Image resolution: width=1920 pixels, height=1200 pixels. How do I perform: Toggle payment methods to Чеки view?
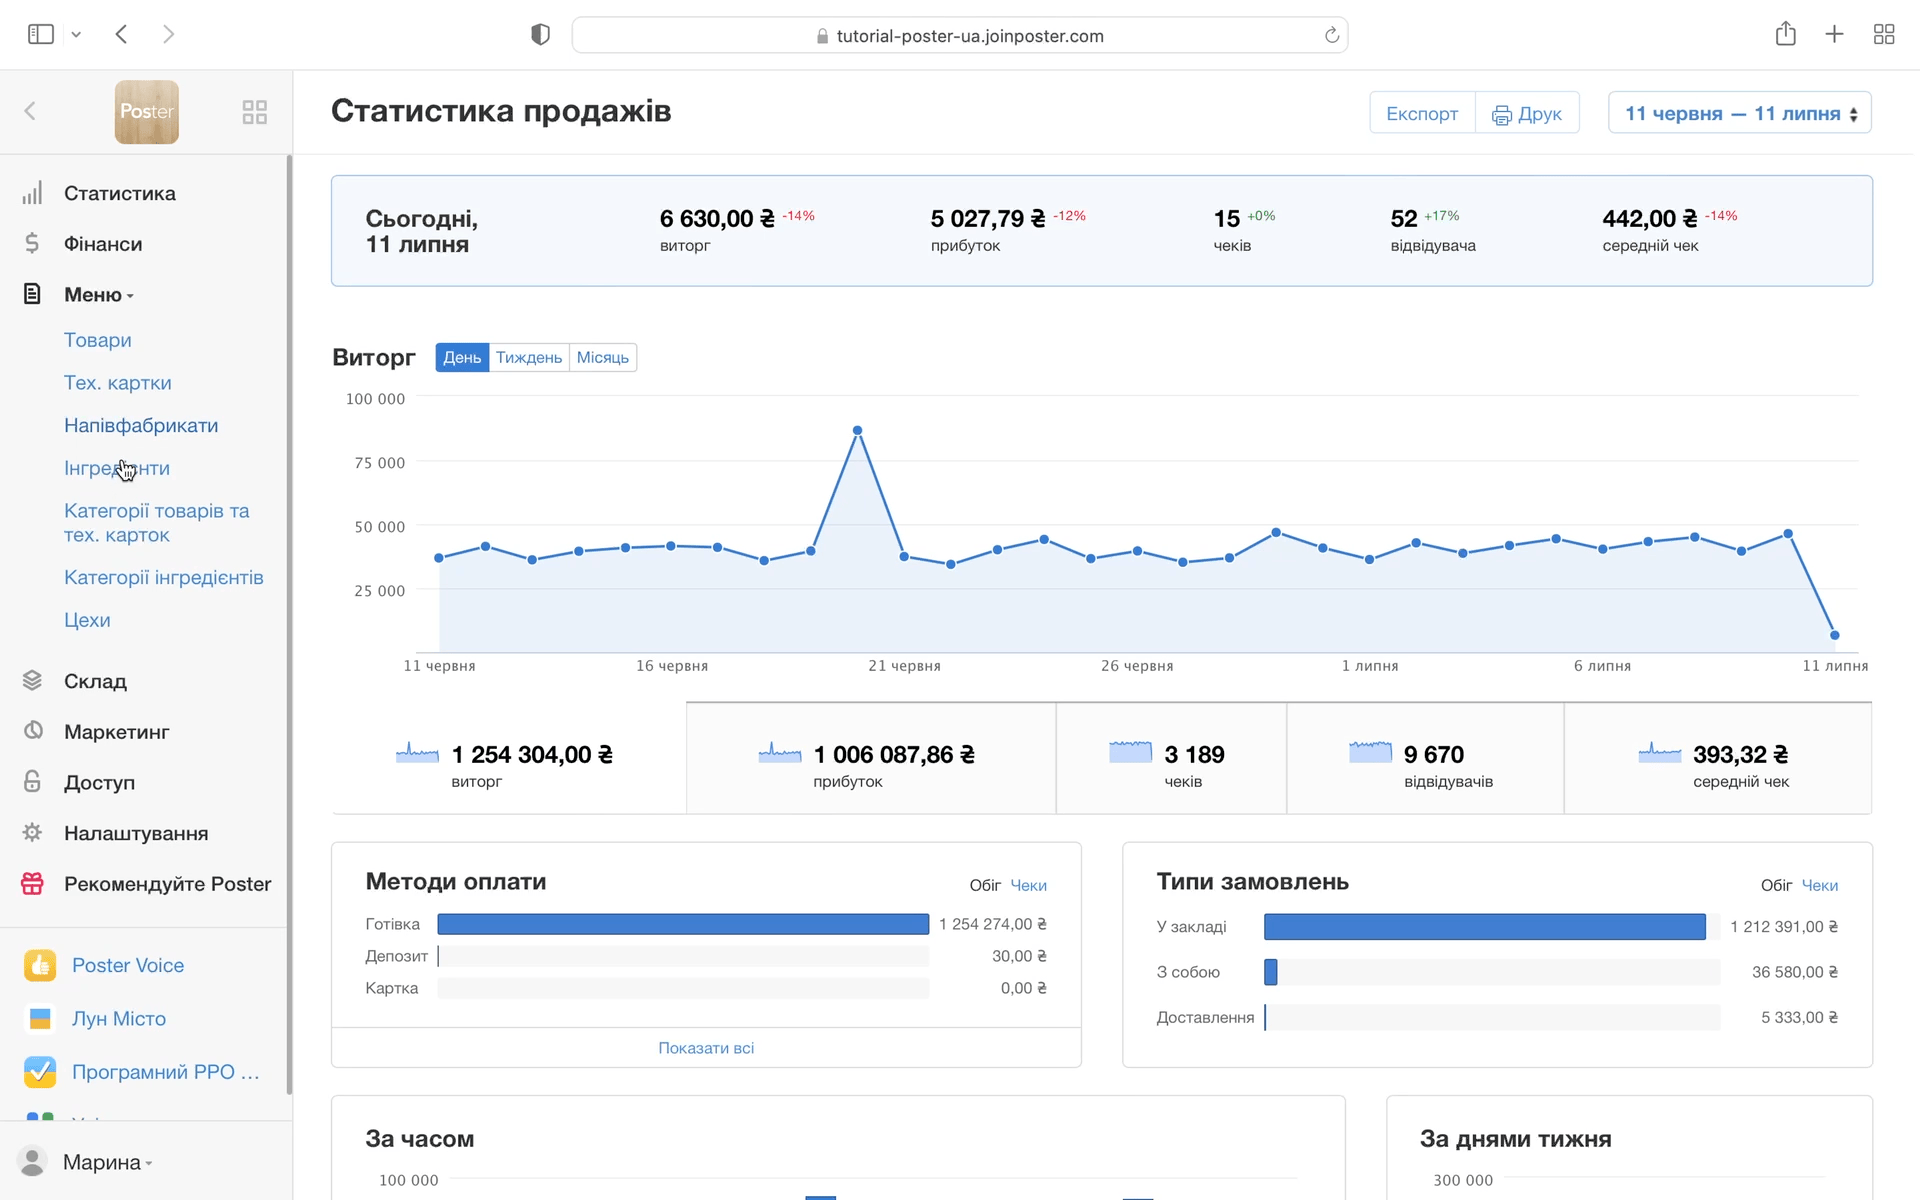(x=1028, y=885)
